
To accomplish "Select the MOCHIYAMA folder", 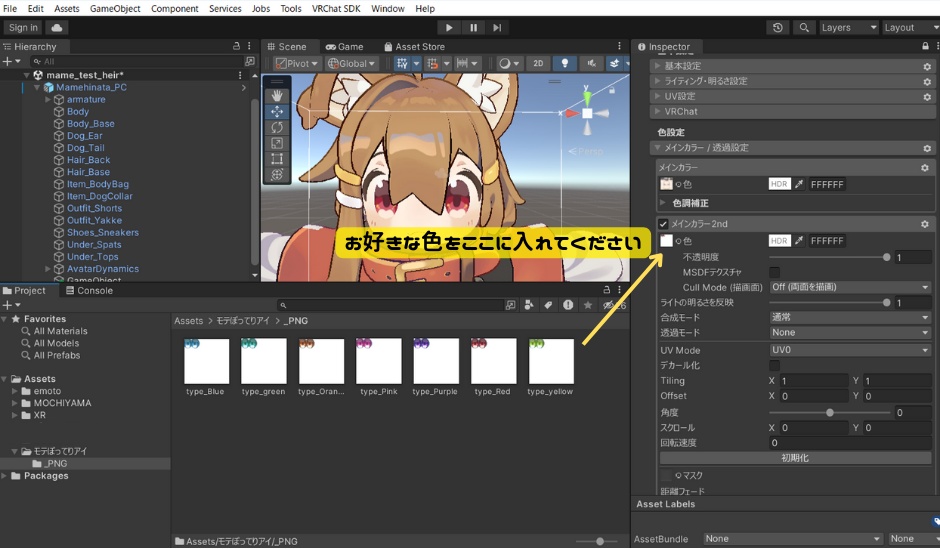I will pyautogui.click(x=62, y=403).
